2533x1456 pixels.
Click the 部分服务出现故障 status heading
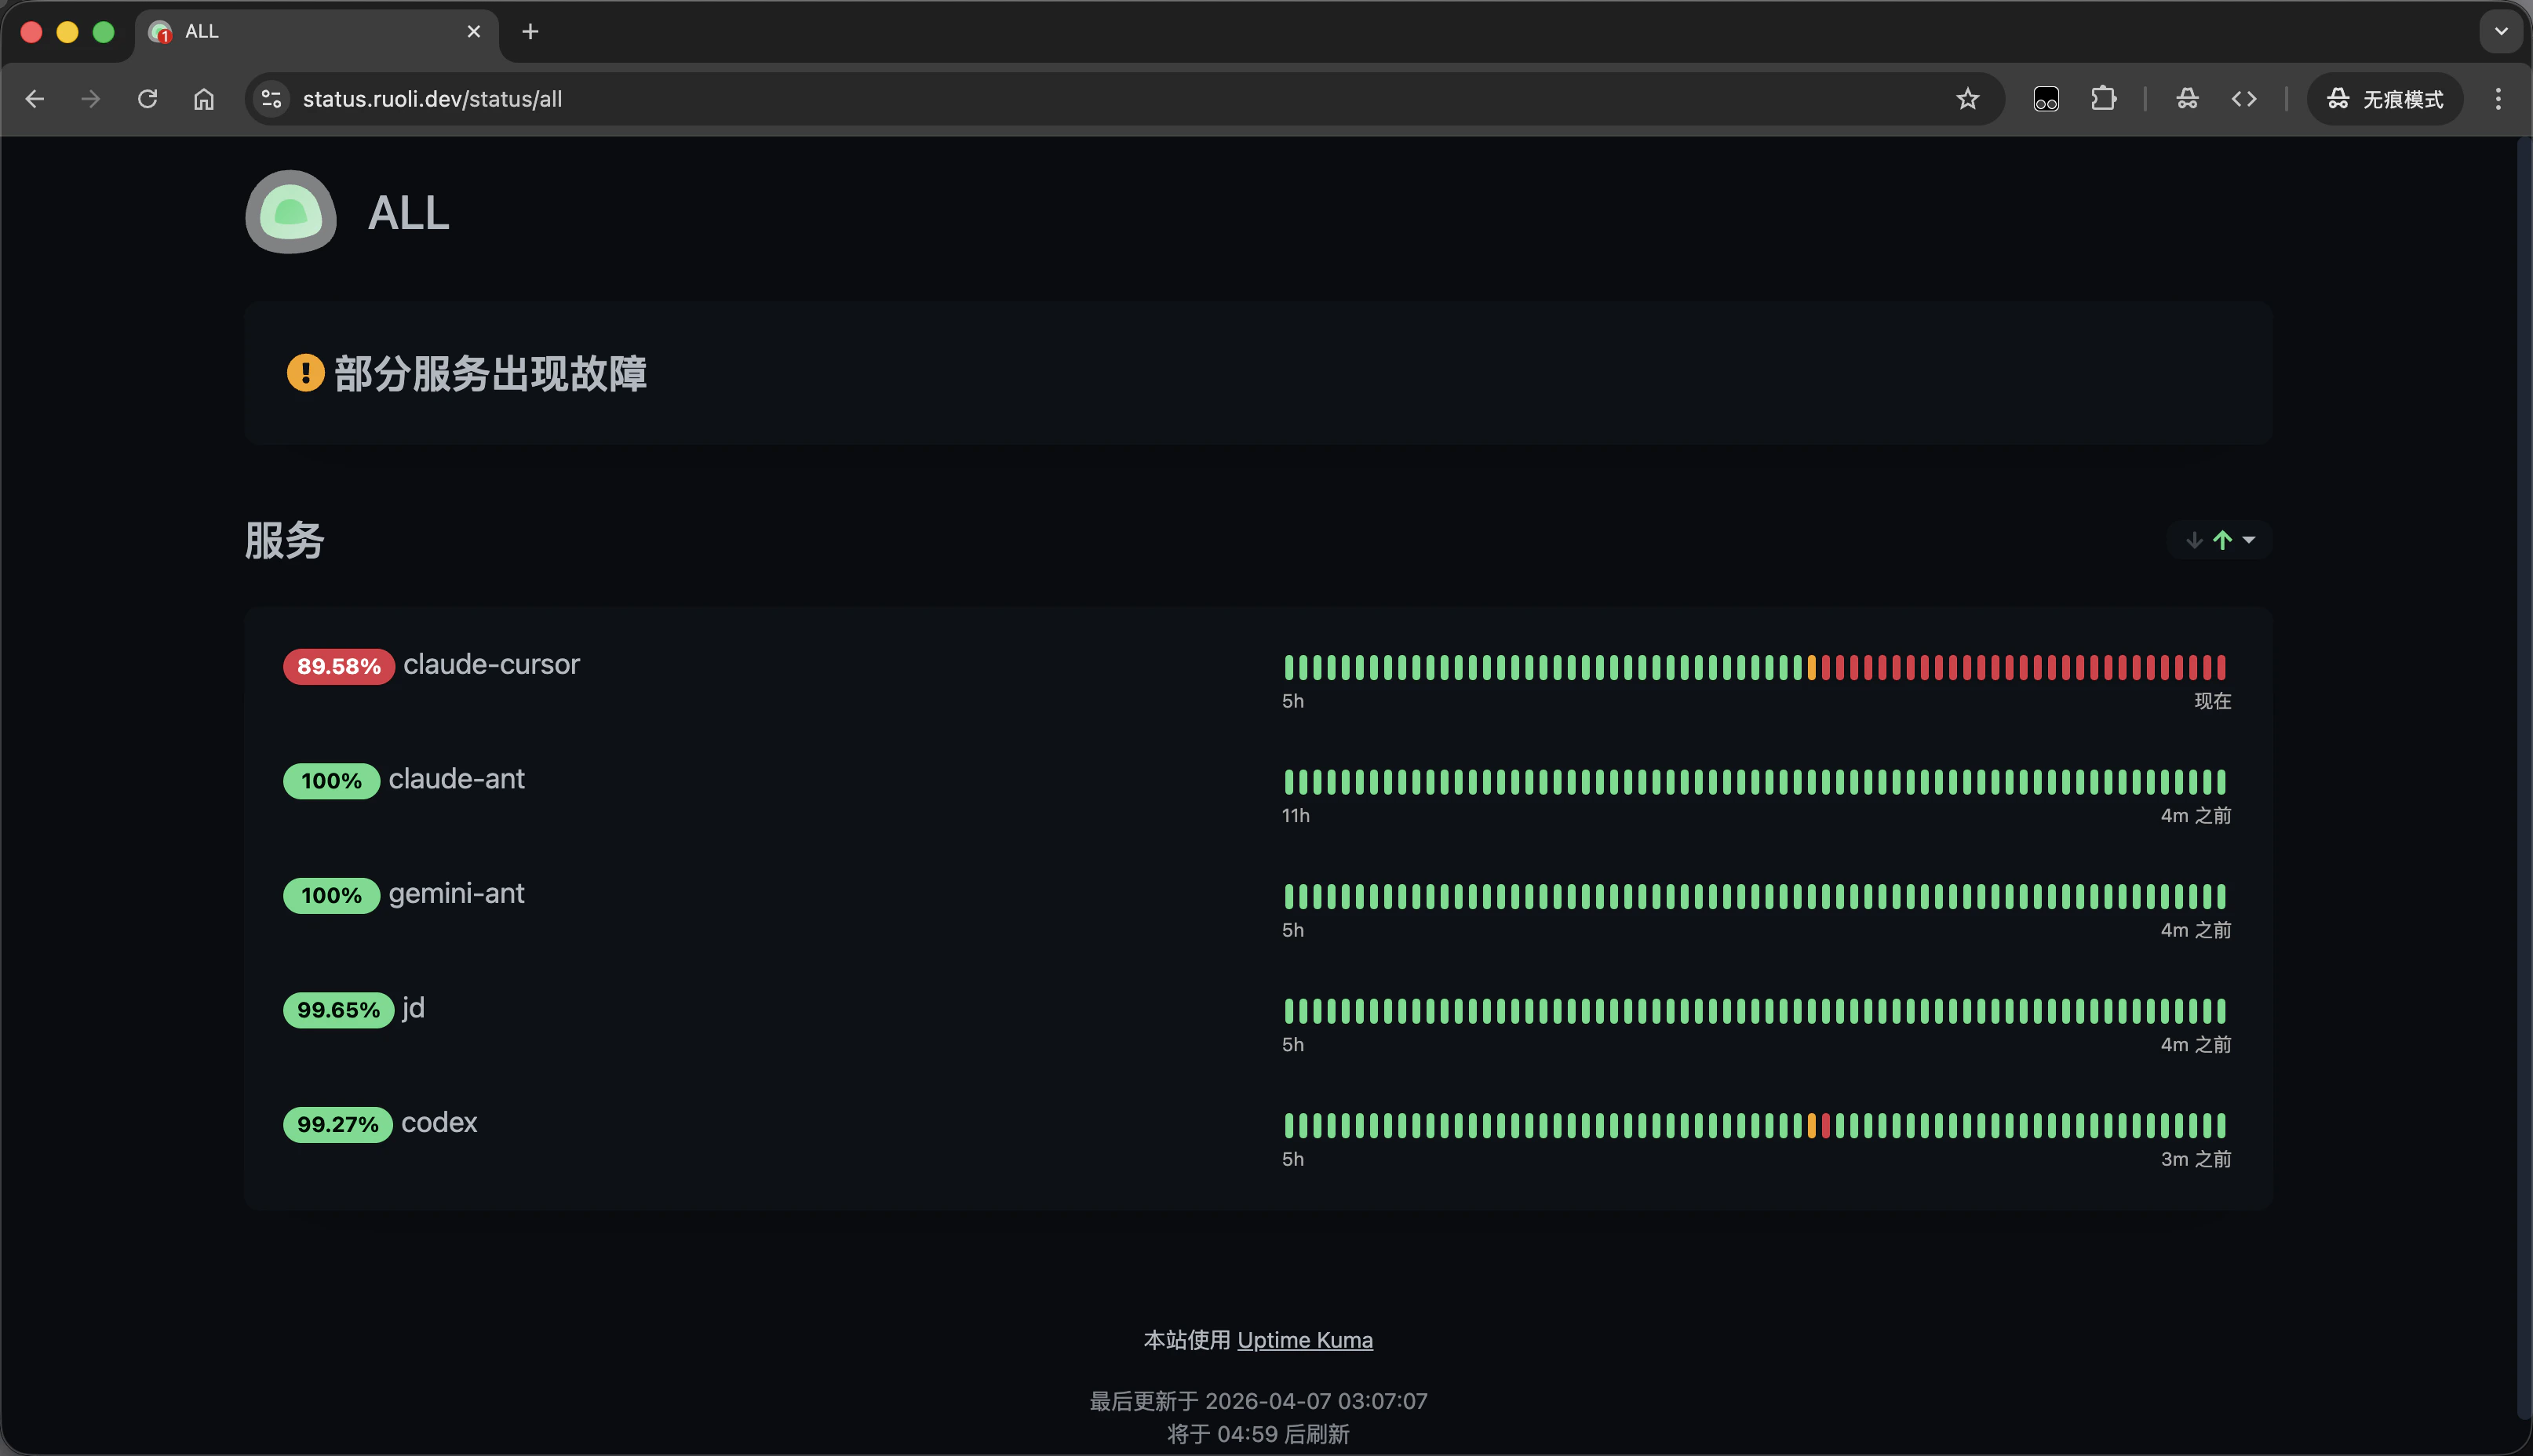click(490, 373)
